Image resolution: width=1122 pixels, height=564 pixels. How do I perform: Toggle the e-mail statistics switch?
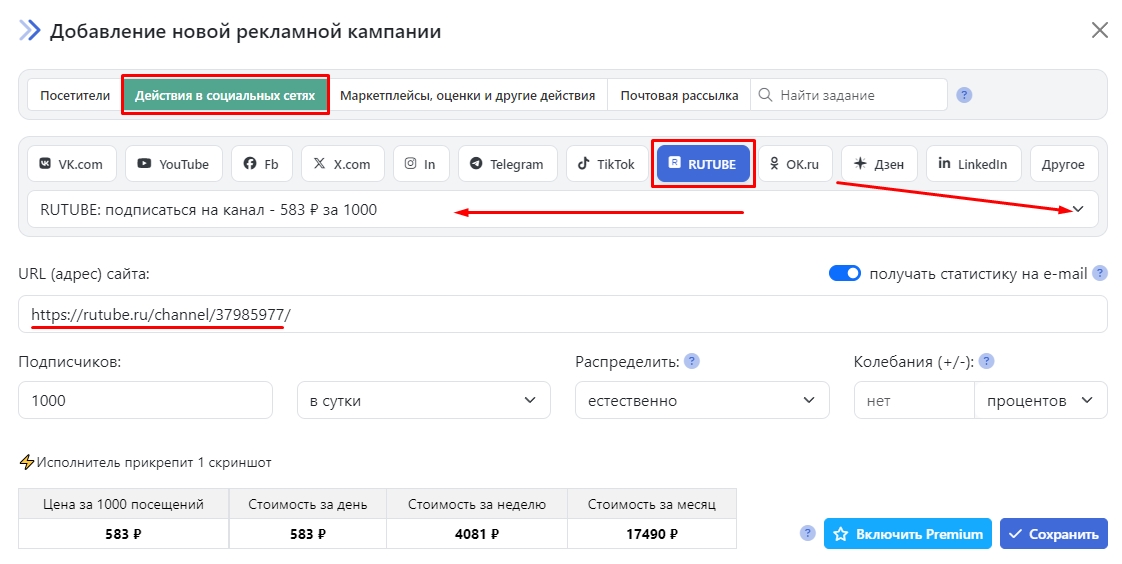845,274
